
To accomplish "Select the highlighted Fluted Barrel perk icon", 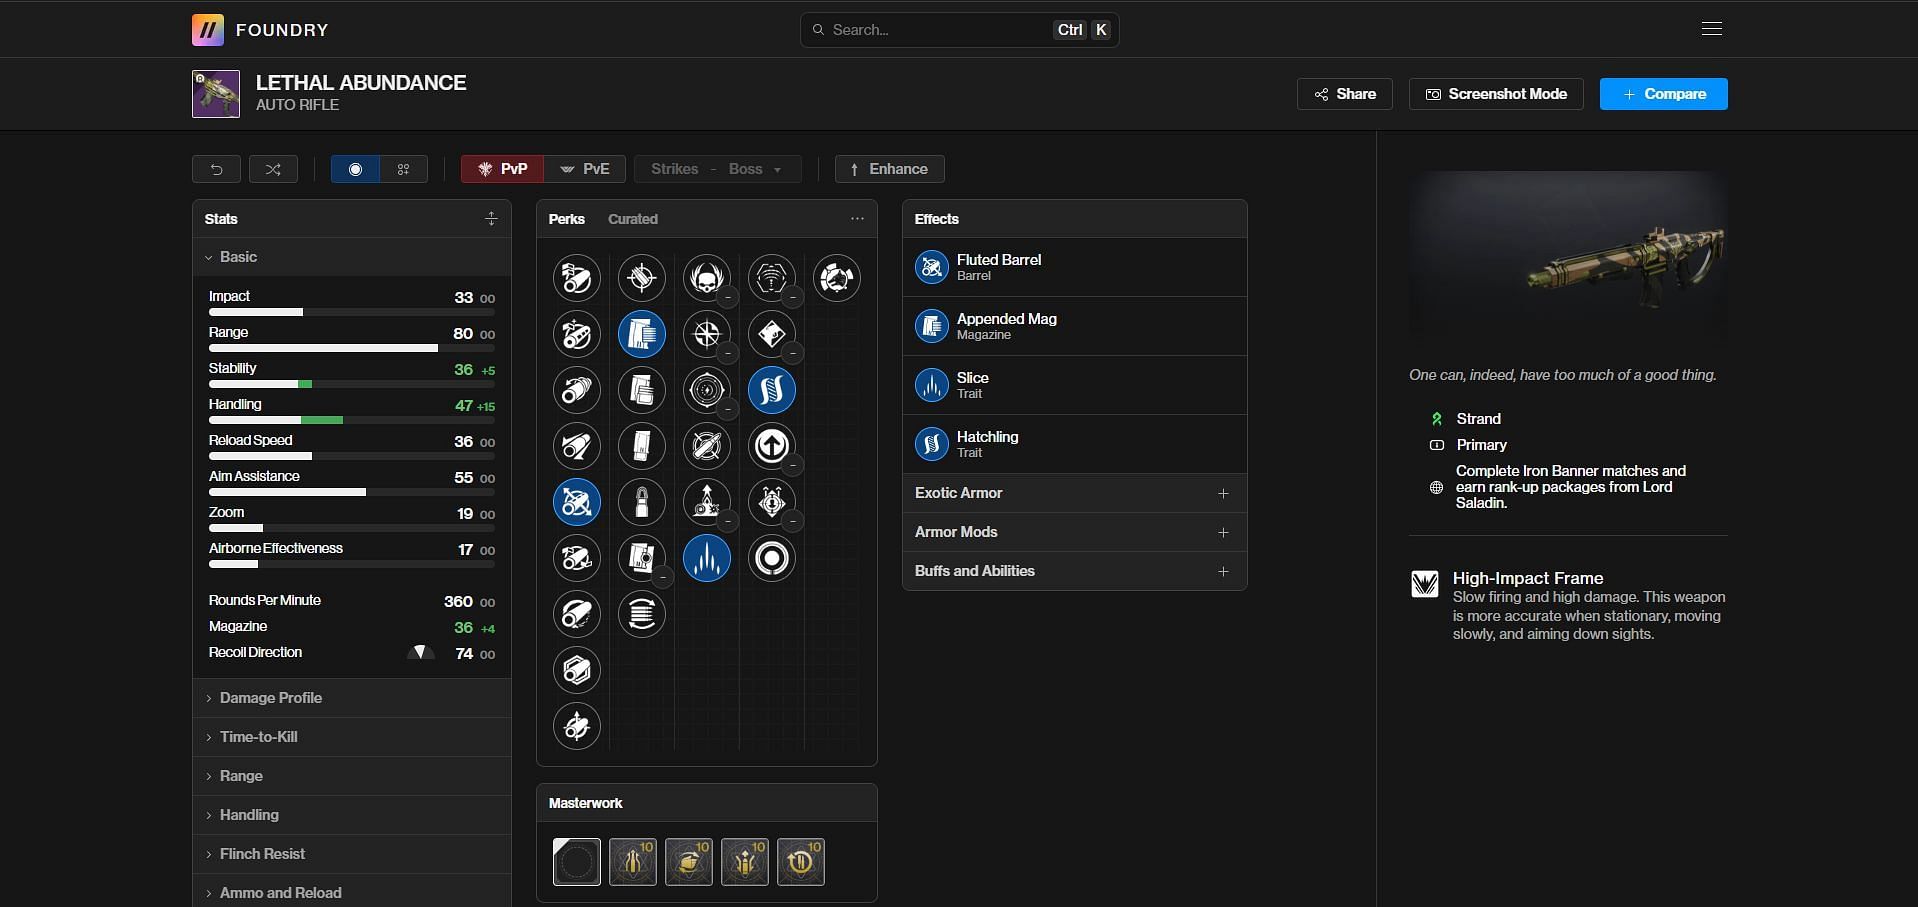I will tap(576, 502).
